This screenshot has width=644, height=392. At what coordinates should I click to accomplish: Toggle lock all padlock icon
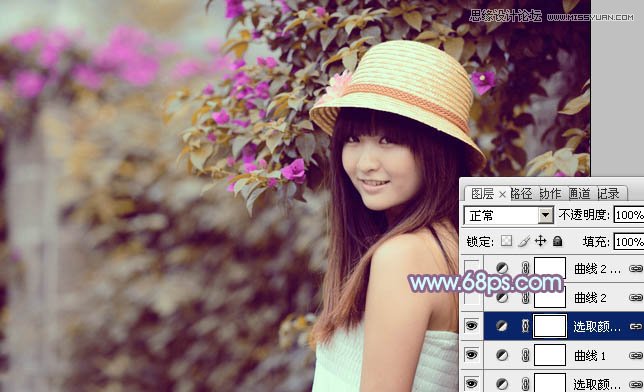point(557,241)
